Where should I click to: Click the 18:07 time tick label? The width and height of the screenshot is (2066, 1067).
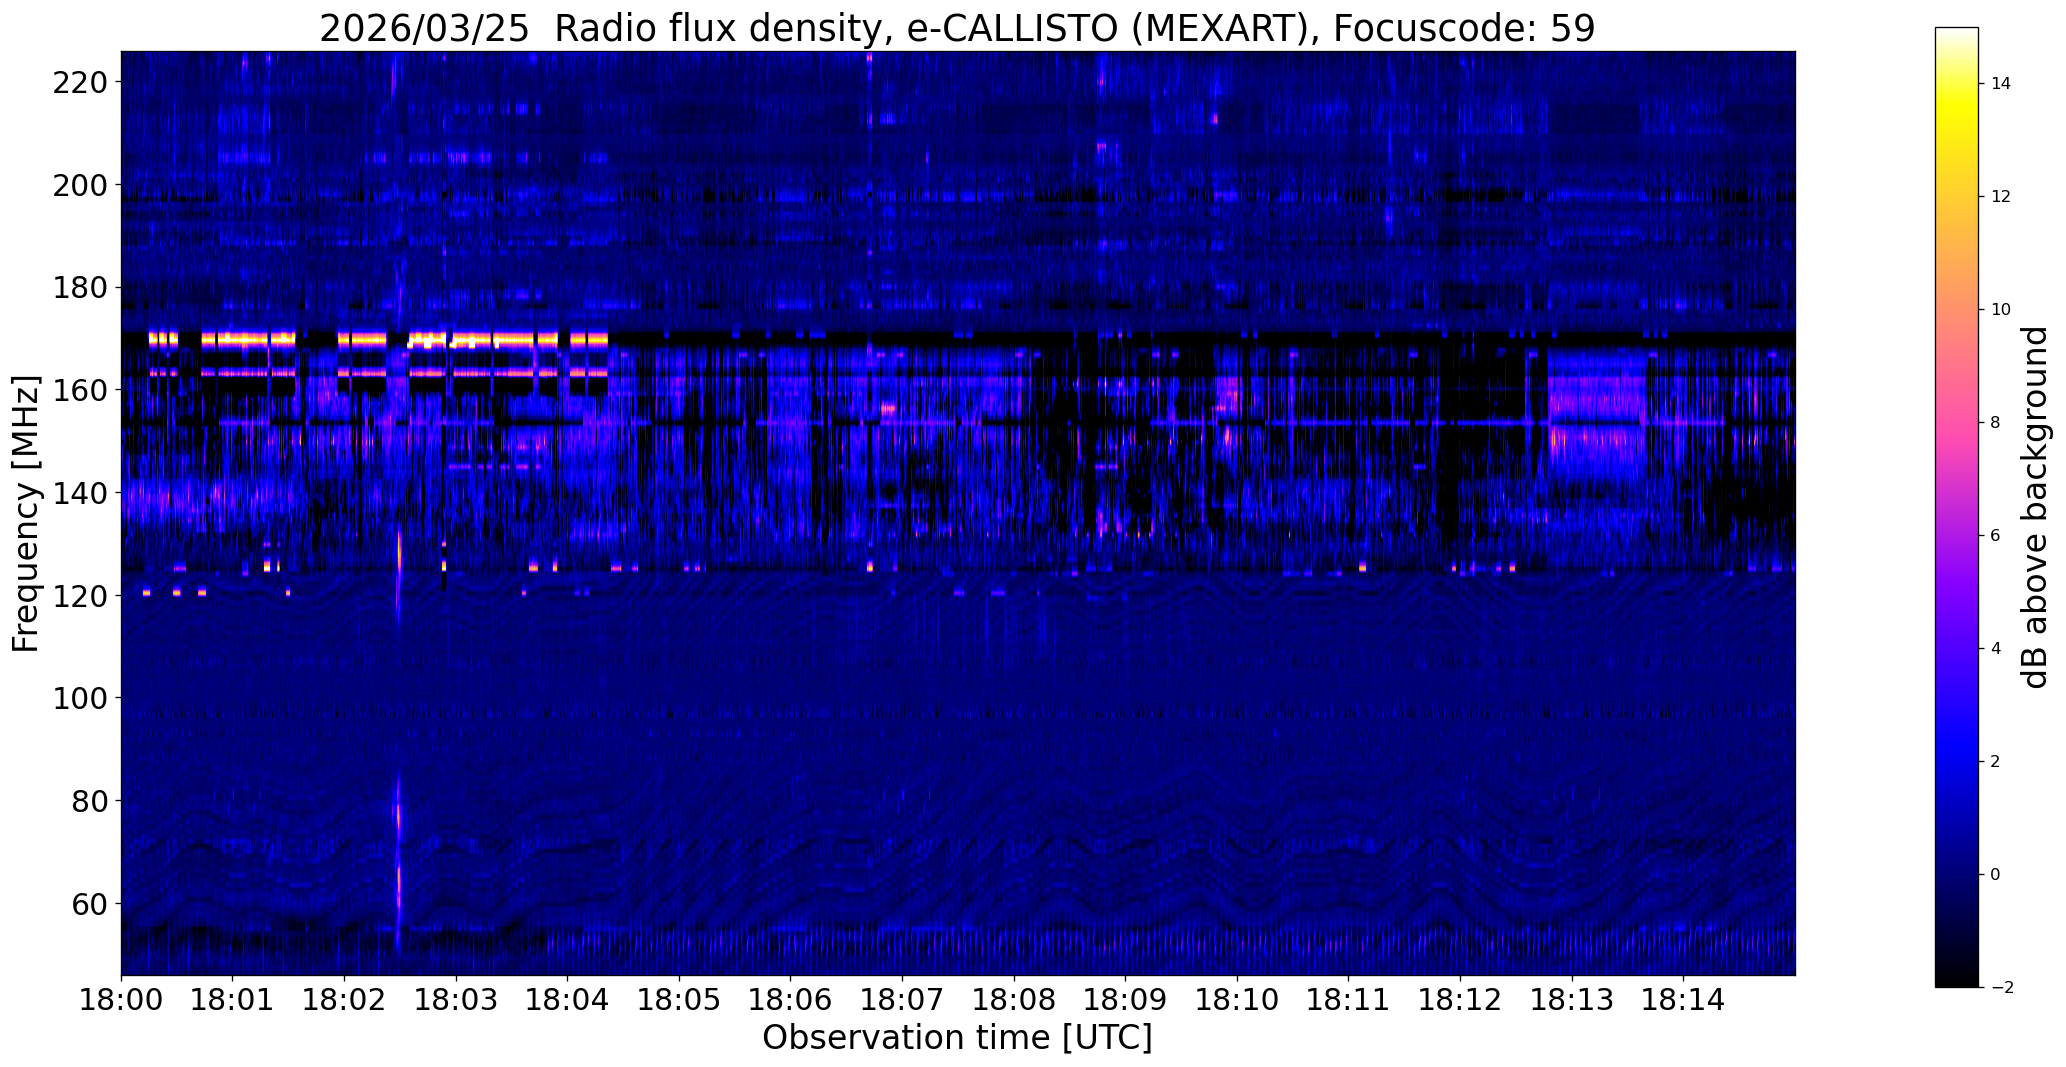point(903,1001)
